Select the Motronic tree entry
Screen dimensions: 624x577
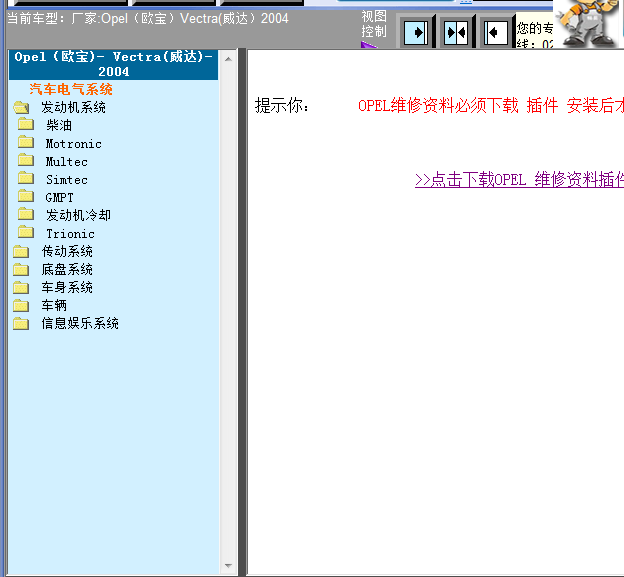pyautogui.click(x=74, y=144)
